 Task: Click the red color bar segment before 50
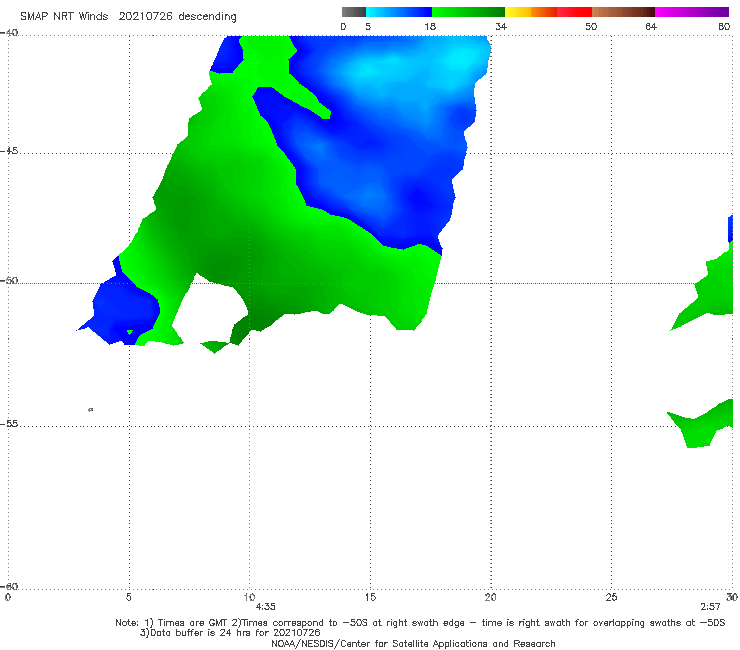[574, 12]
